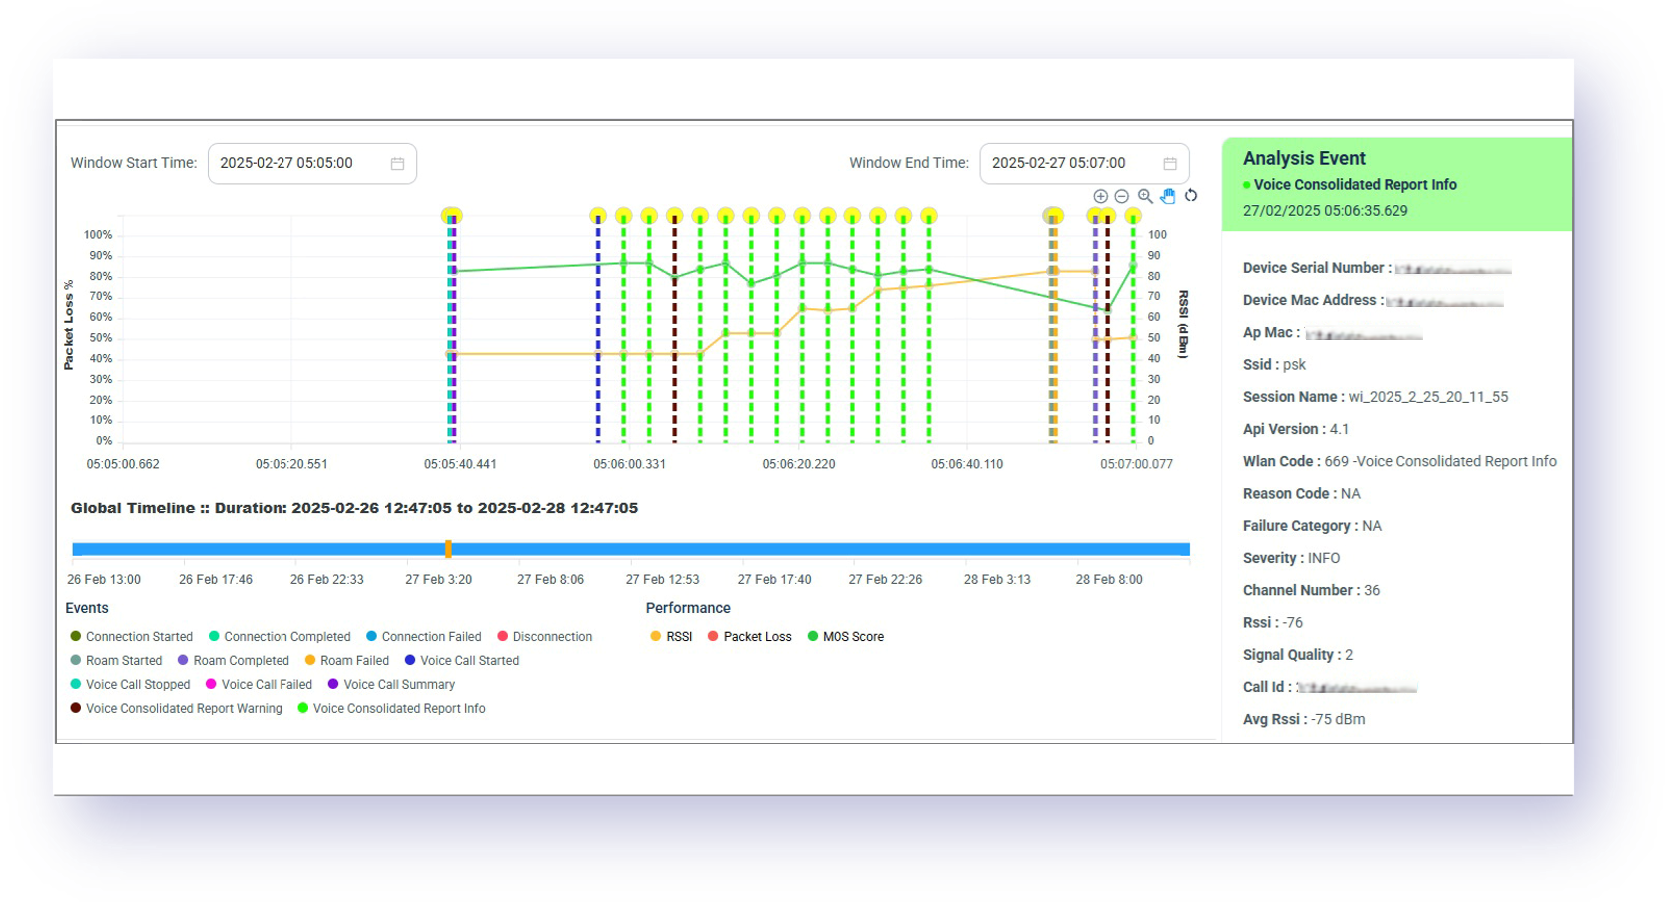This screenshot has width=1665, height=904.
Task: Click the first yellow event marker at 05:05:40
Action: 452,216
